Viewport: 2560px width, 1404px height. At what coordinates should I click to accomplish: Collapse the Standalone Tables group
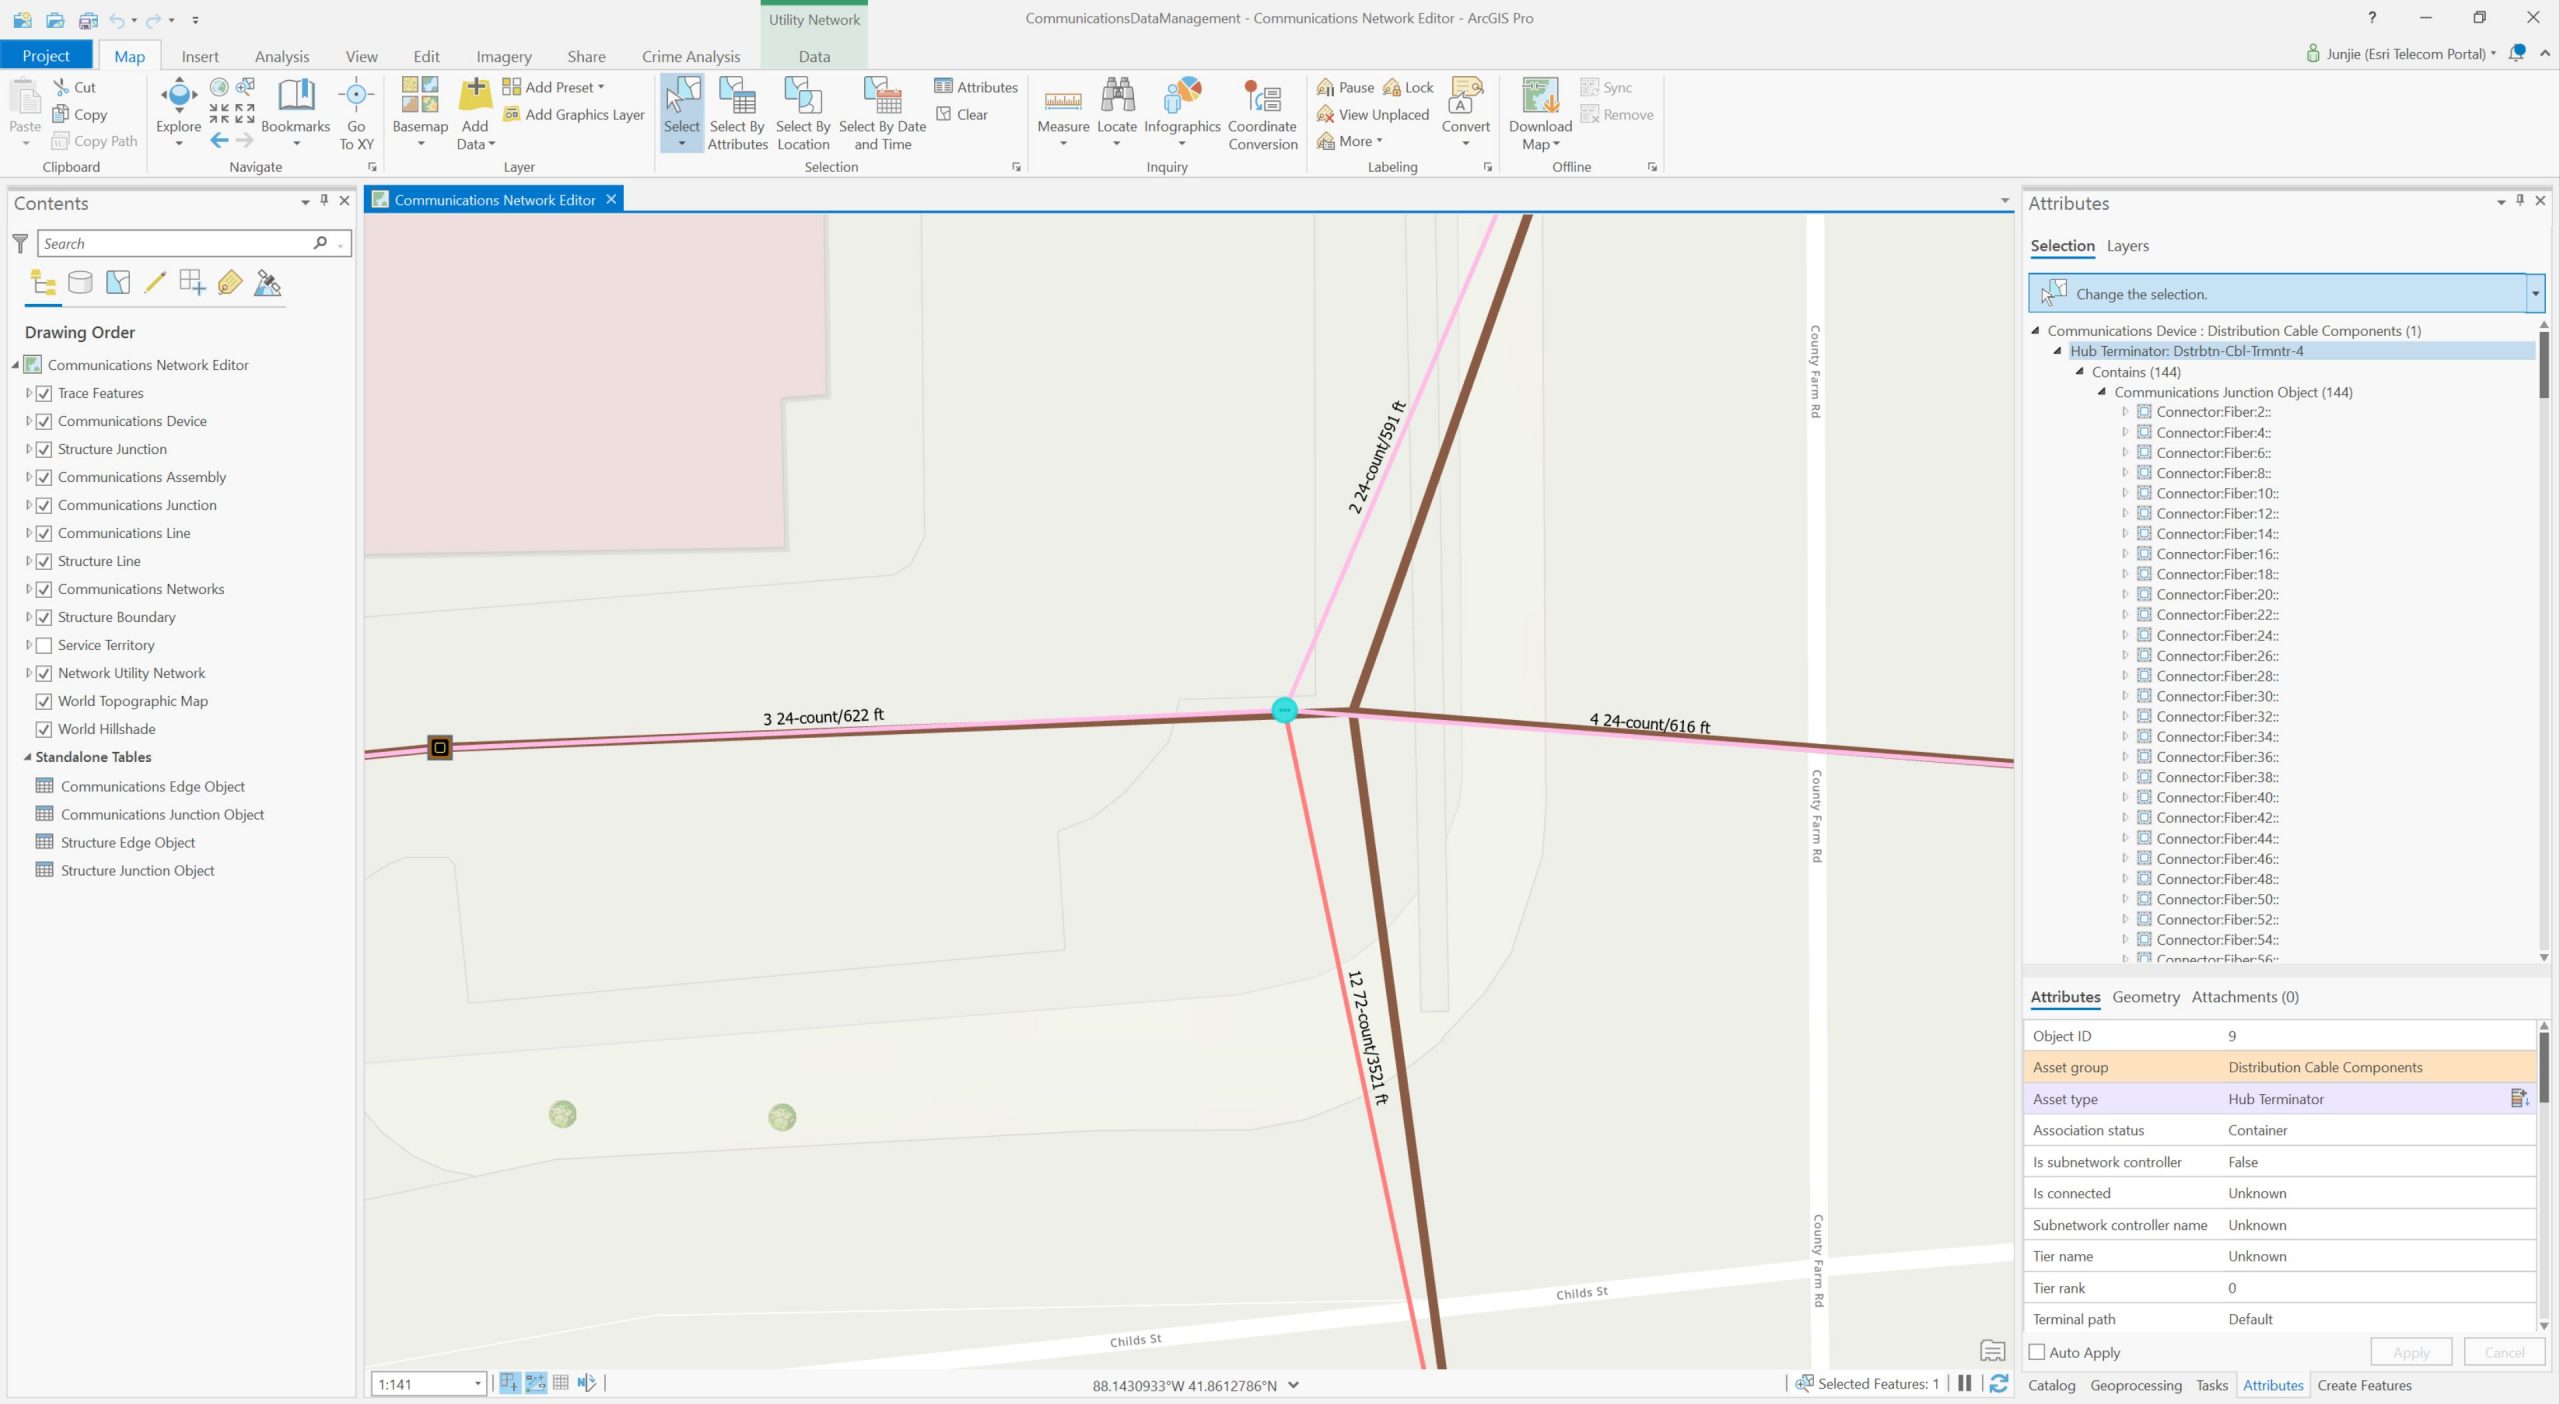click(x=28, y=757)
